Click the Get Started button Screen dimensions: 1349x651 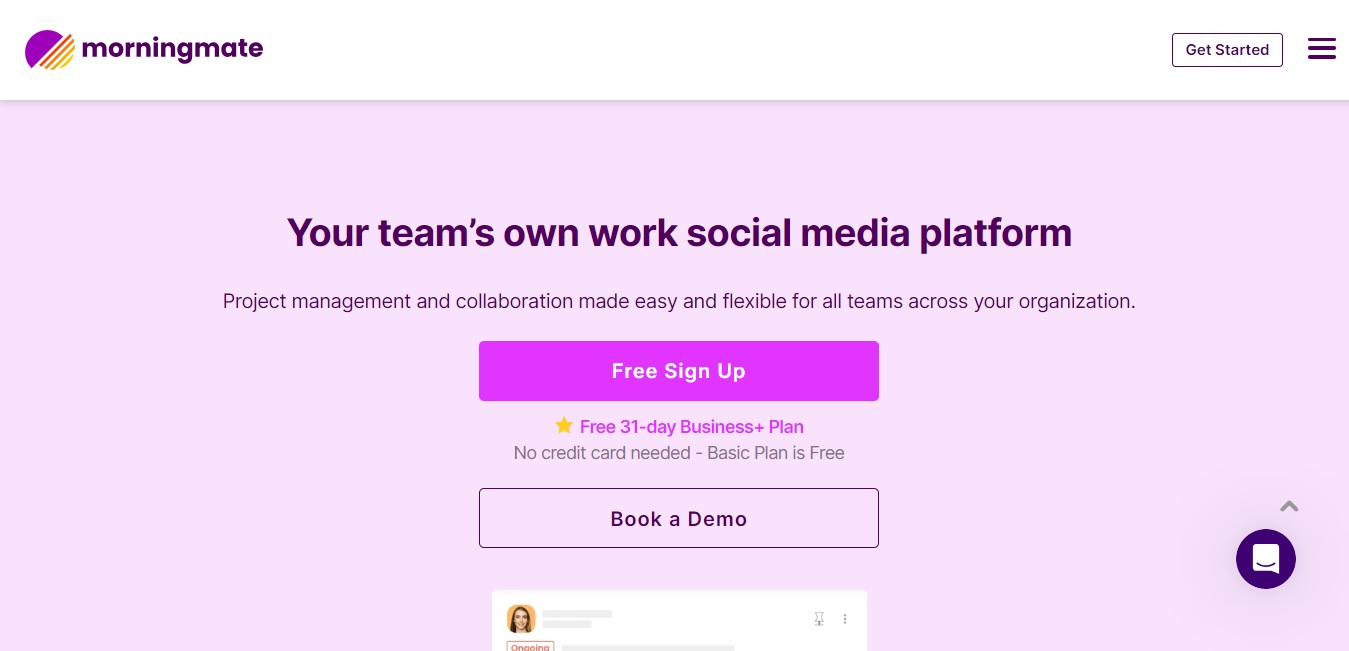tap(1227, 49)
